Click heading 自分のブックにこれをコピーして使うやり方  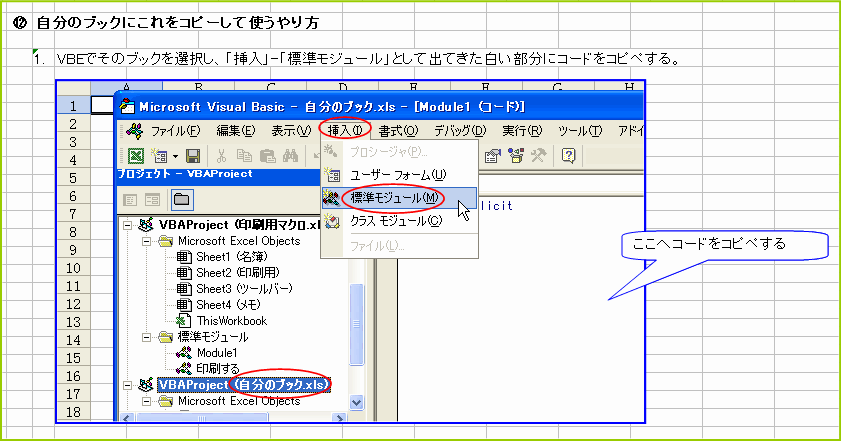tap(178, 23)
